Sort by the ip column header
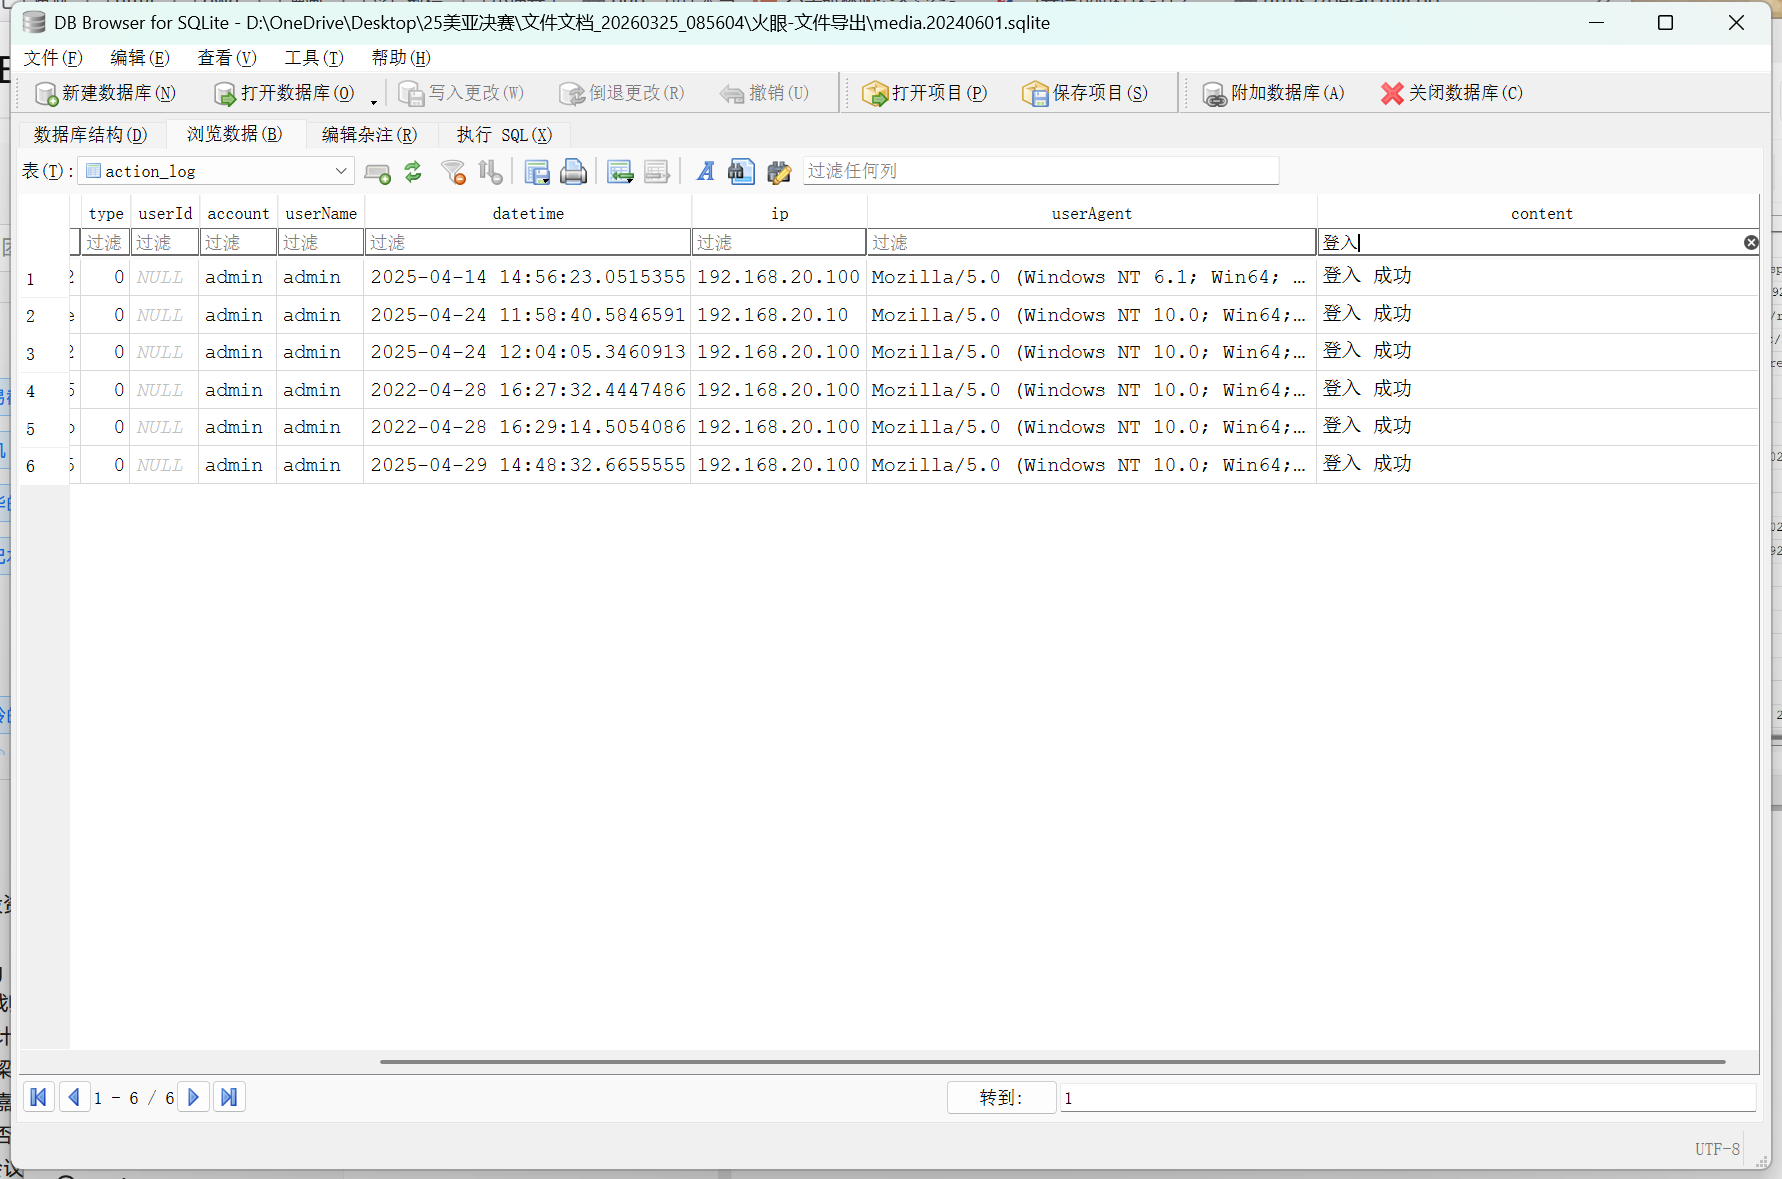Image resolution: width=1782 pixels, height=1179 pixels. (779, 213)
